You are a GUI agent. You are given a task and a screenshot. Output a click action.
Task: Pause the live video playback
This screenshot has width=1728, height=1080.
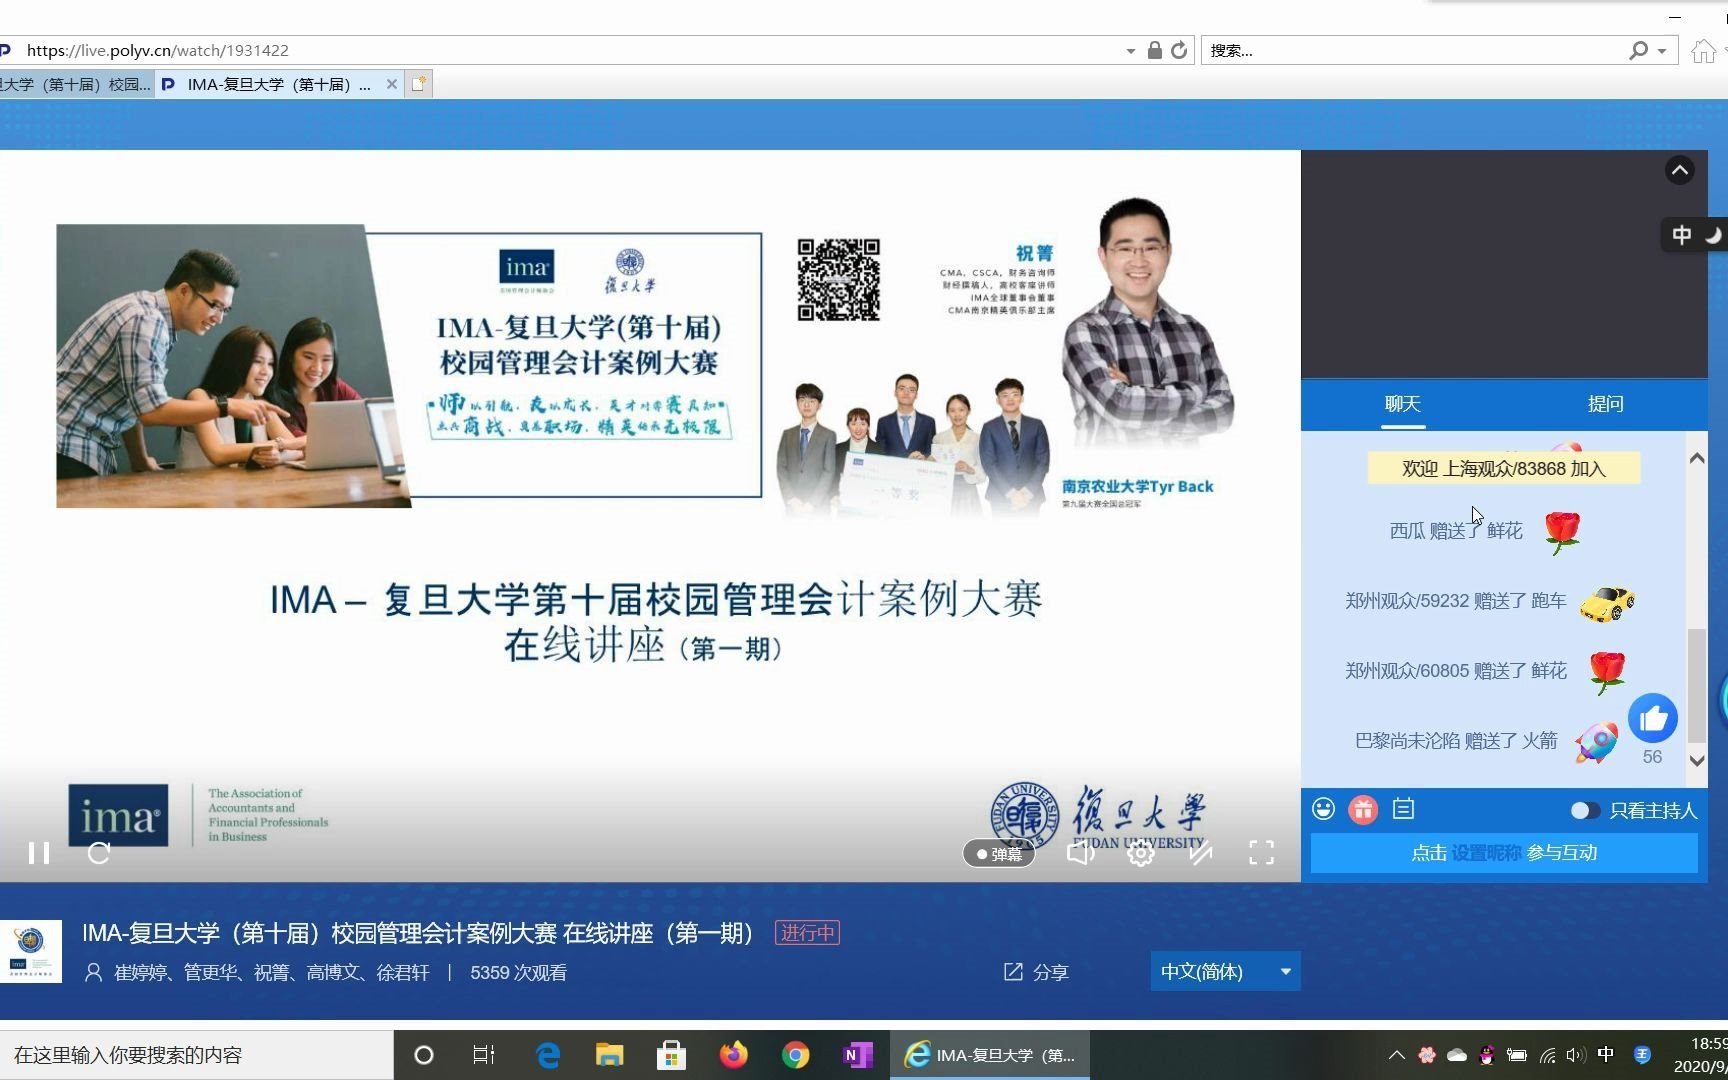(x=39, y=853)
